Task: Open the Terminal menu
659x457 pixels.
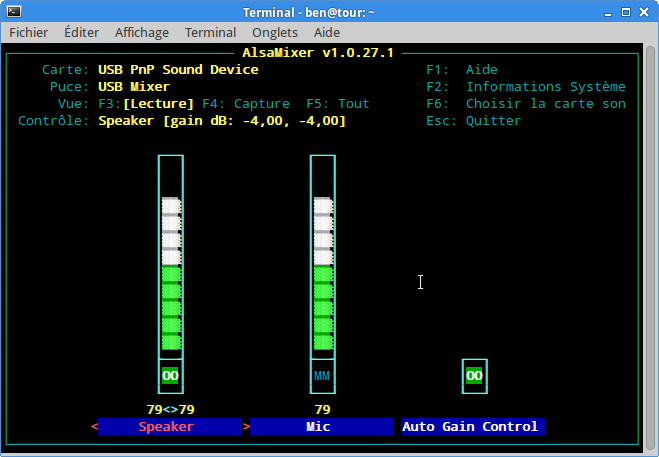Action: (211, 32)
